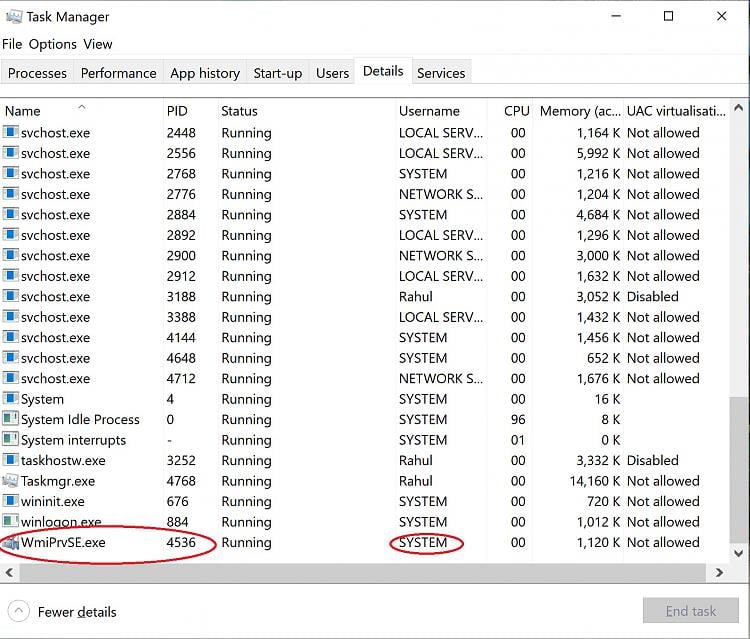Collapse view with Fewer details chevron
This screenshot has width=750, height=639.
[x=19, y=611]
